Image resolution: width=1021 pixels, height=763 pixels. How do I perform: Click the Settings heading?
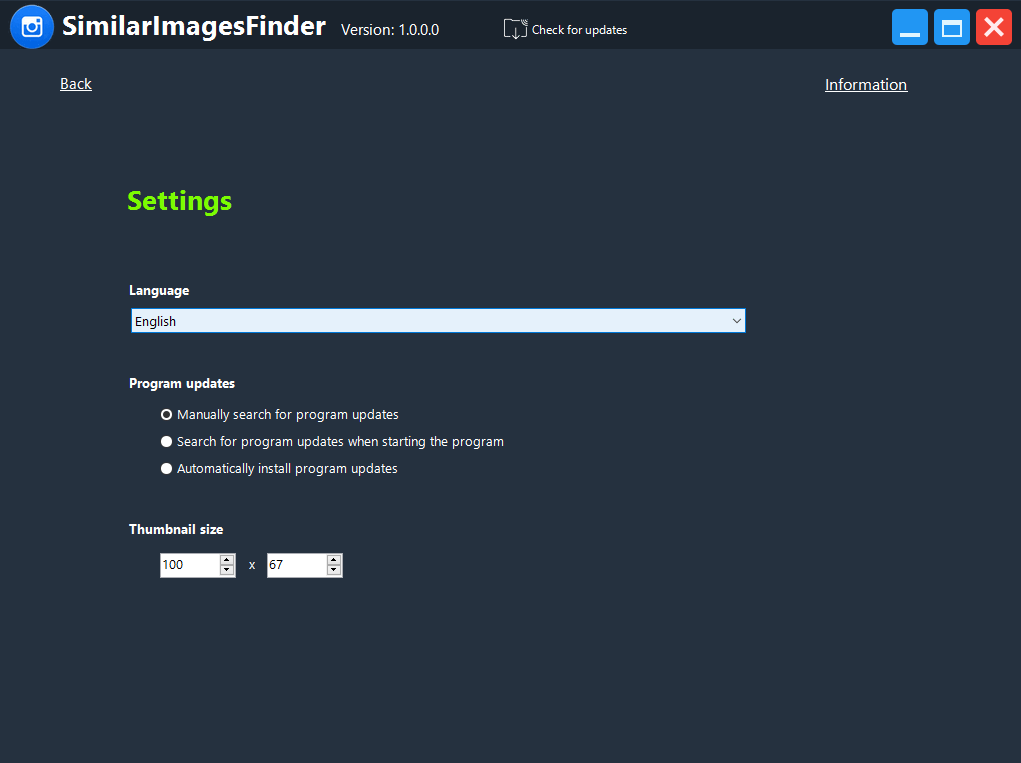(180, 201)
